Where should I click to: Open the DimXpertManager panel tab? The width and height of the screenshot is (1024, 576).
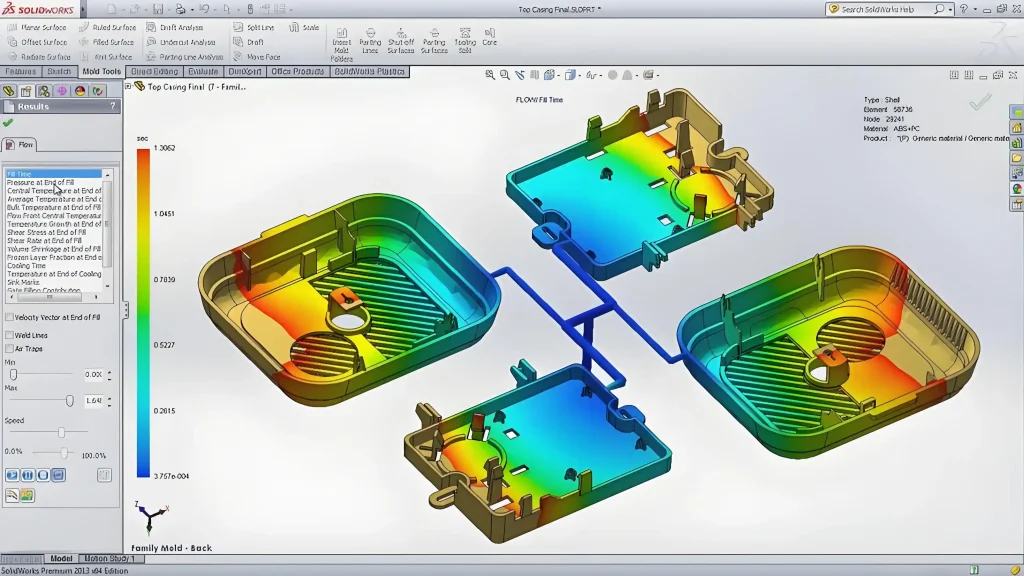tap(61, 91)
